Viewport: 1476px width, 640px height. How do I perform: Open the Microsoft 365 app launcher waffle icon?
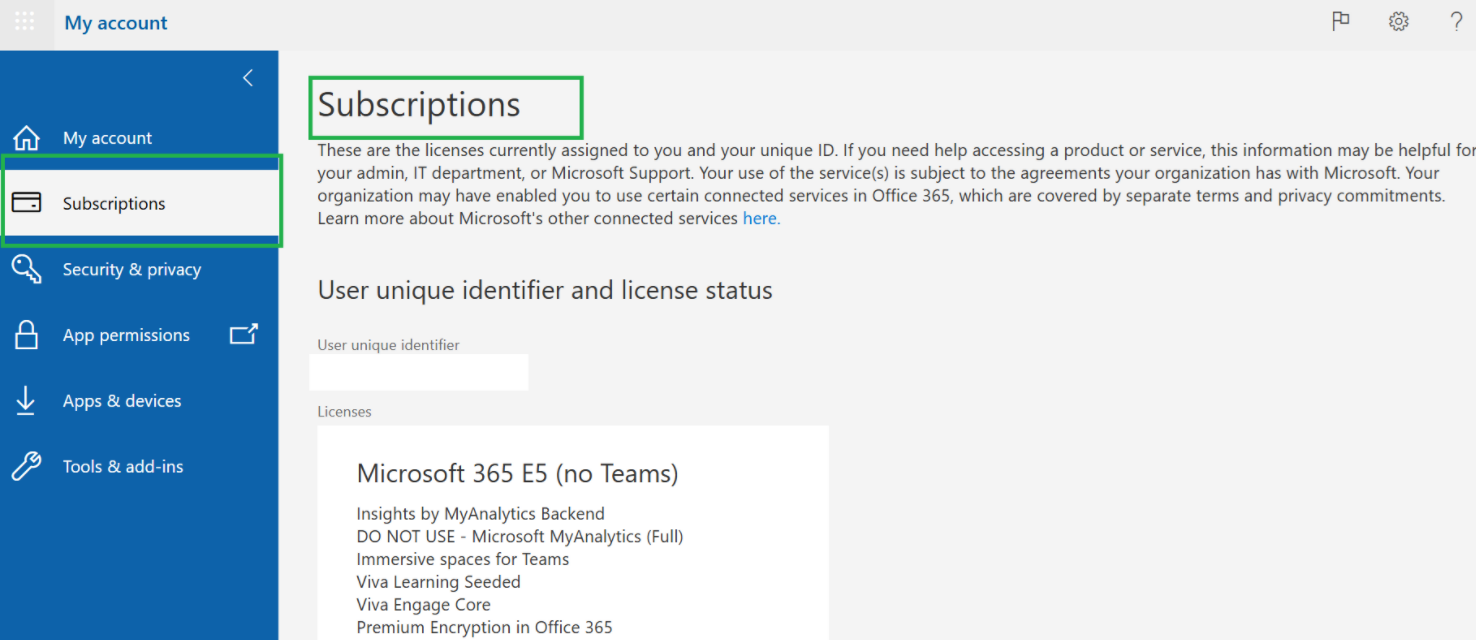tap(25, 22)
